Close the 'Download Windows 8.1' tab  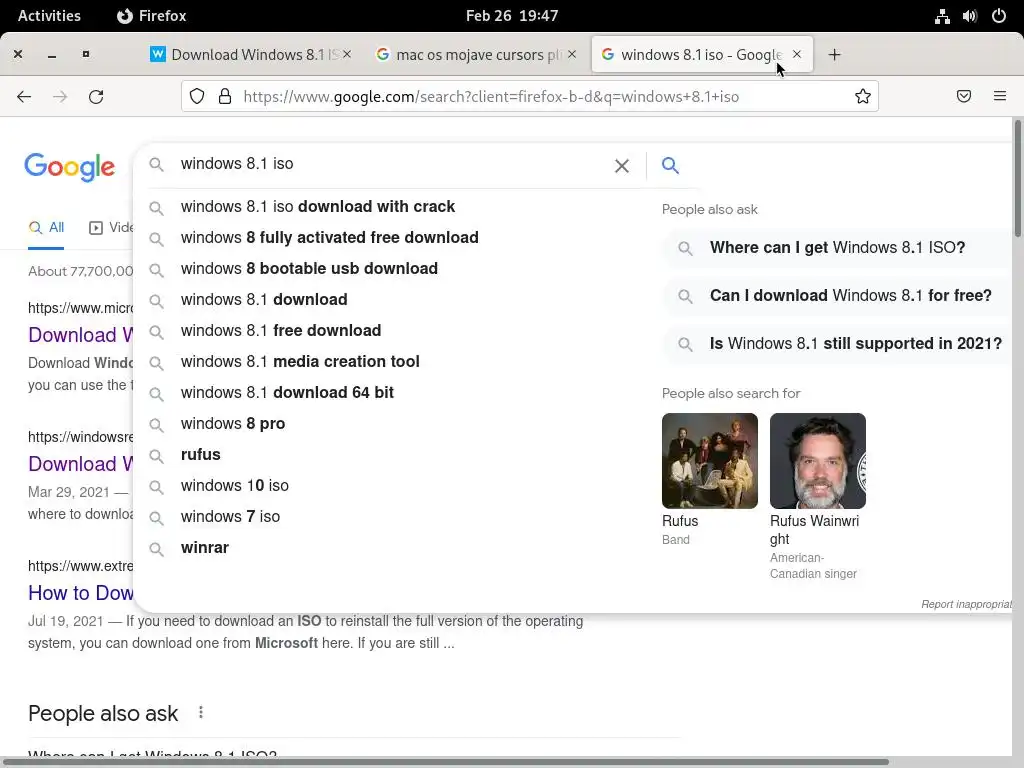pyautogui.click(x=347, y=54)
